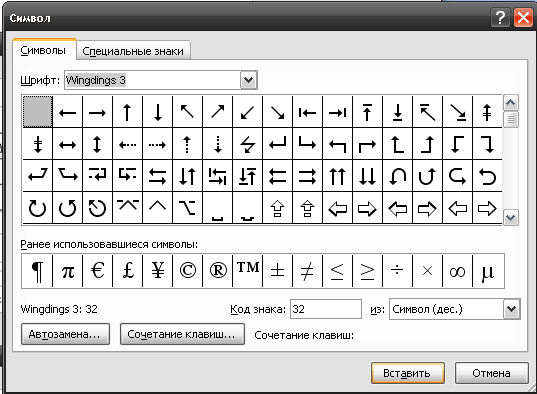
Task: Insert the recently used pi symbol
Action: tap(67, 271)
